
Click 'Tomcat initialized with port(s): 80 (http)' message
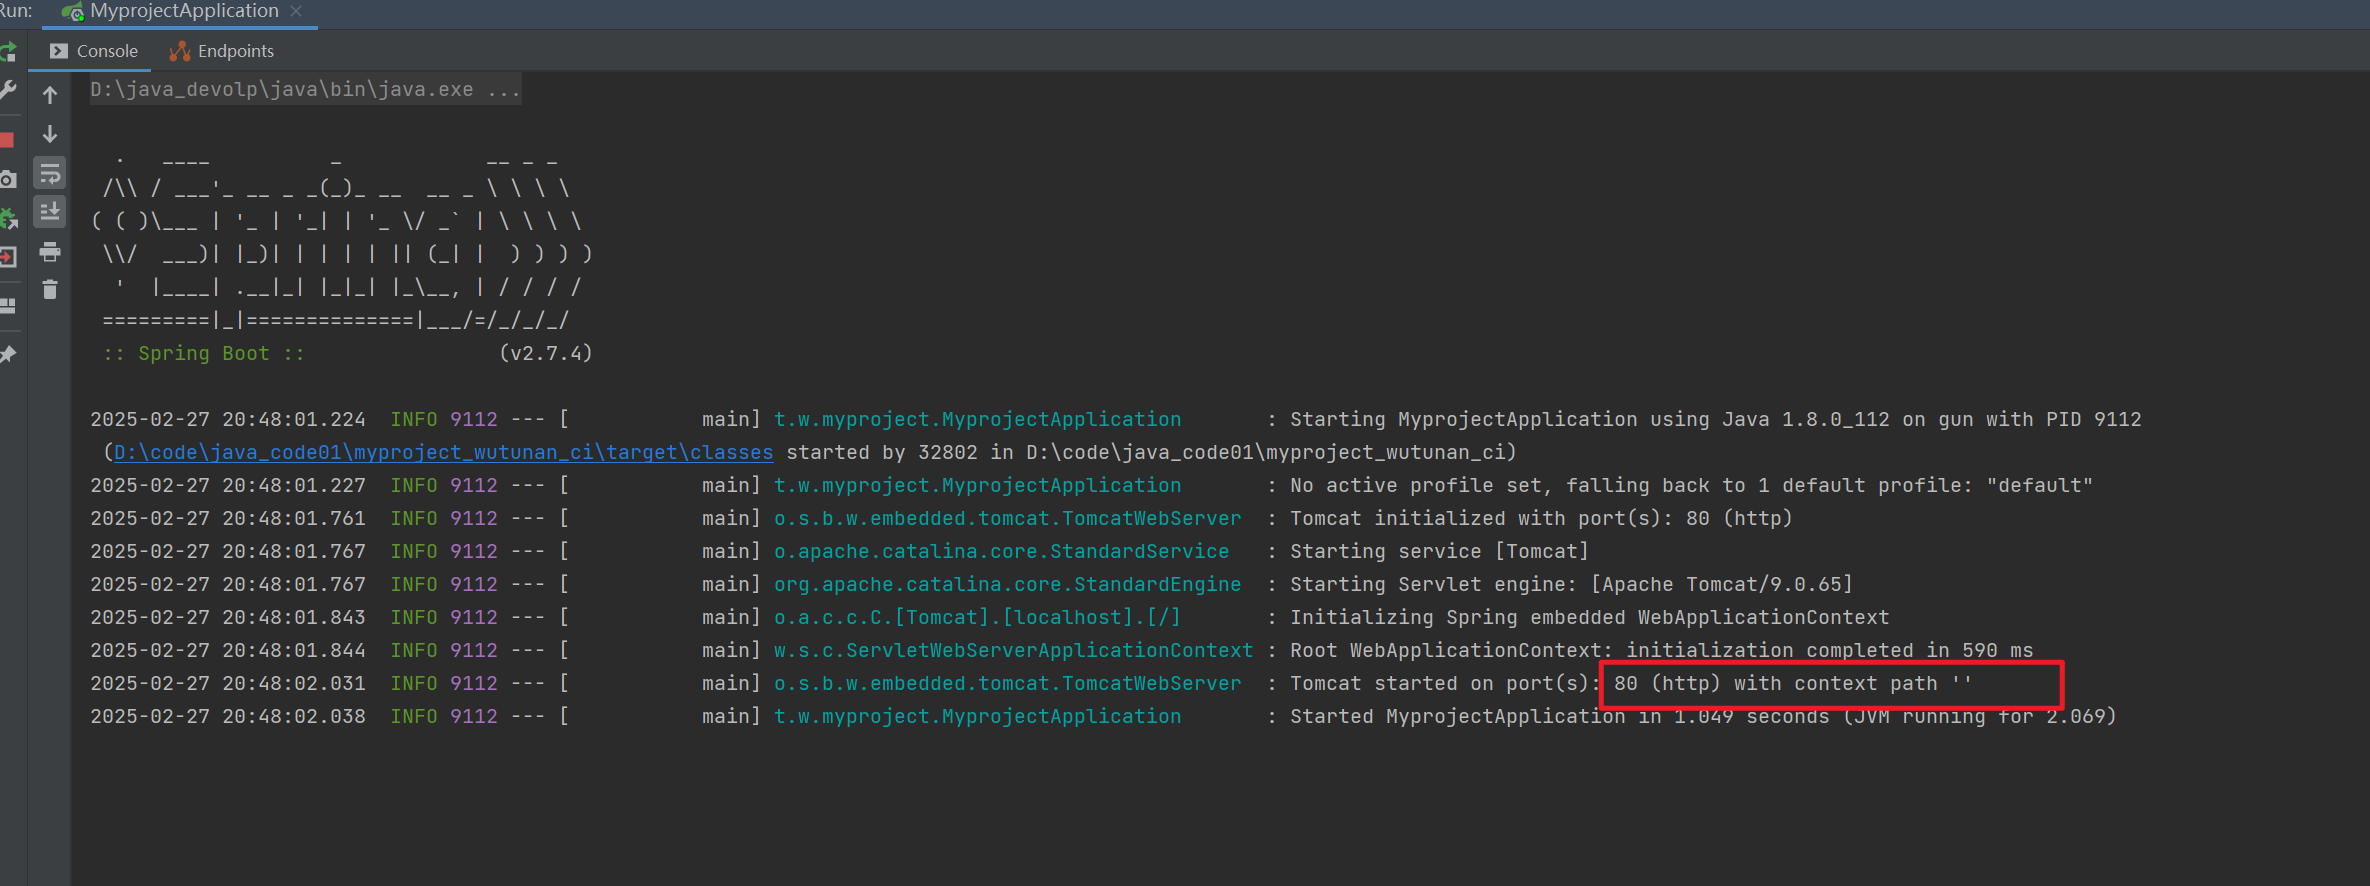click(1541, 518)
